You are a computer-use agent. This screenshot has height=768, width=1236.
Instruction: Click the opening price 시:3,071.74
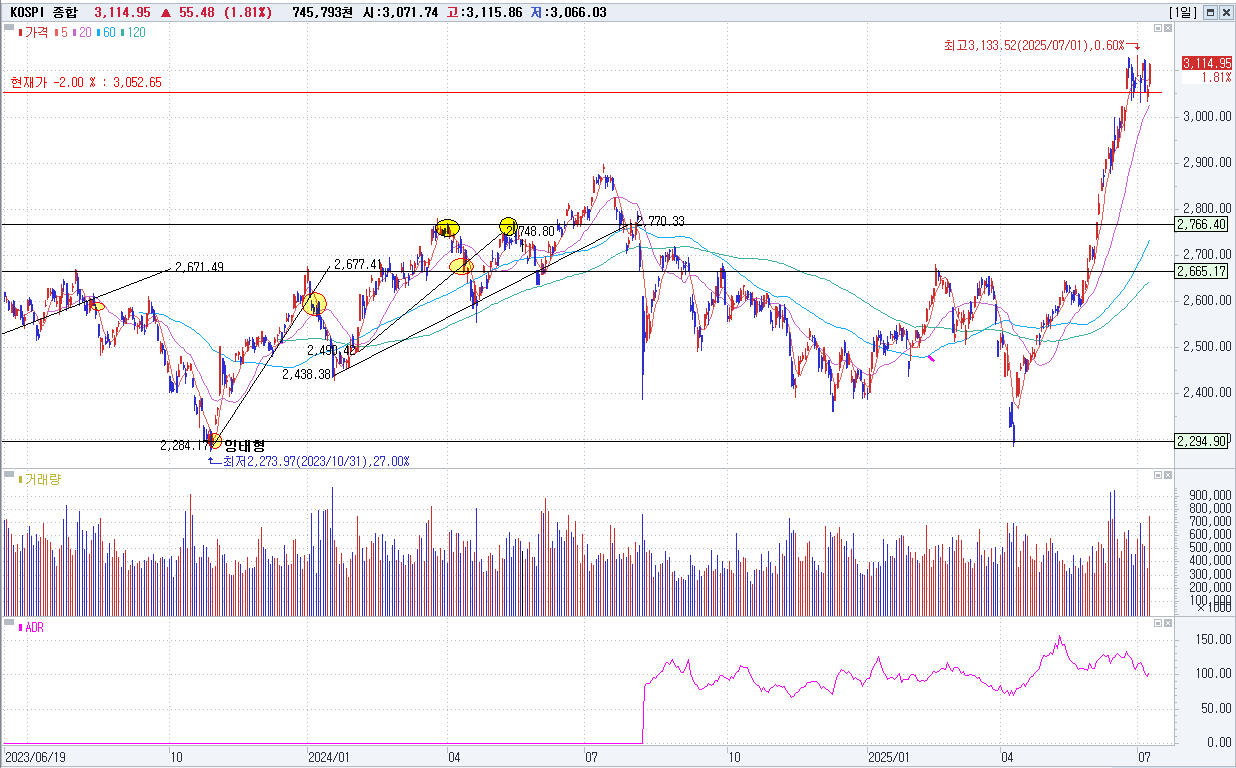coord(402,13)
